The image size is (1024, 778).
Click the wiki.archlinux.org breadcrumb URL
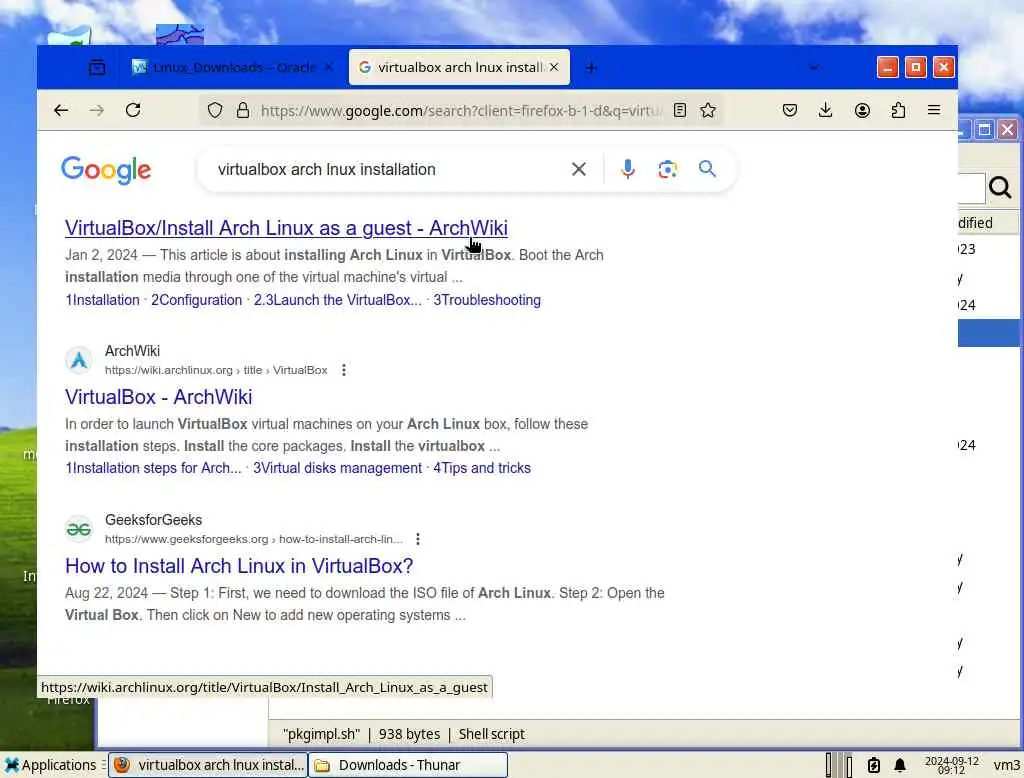click(x=216, y=370)
